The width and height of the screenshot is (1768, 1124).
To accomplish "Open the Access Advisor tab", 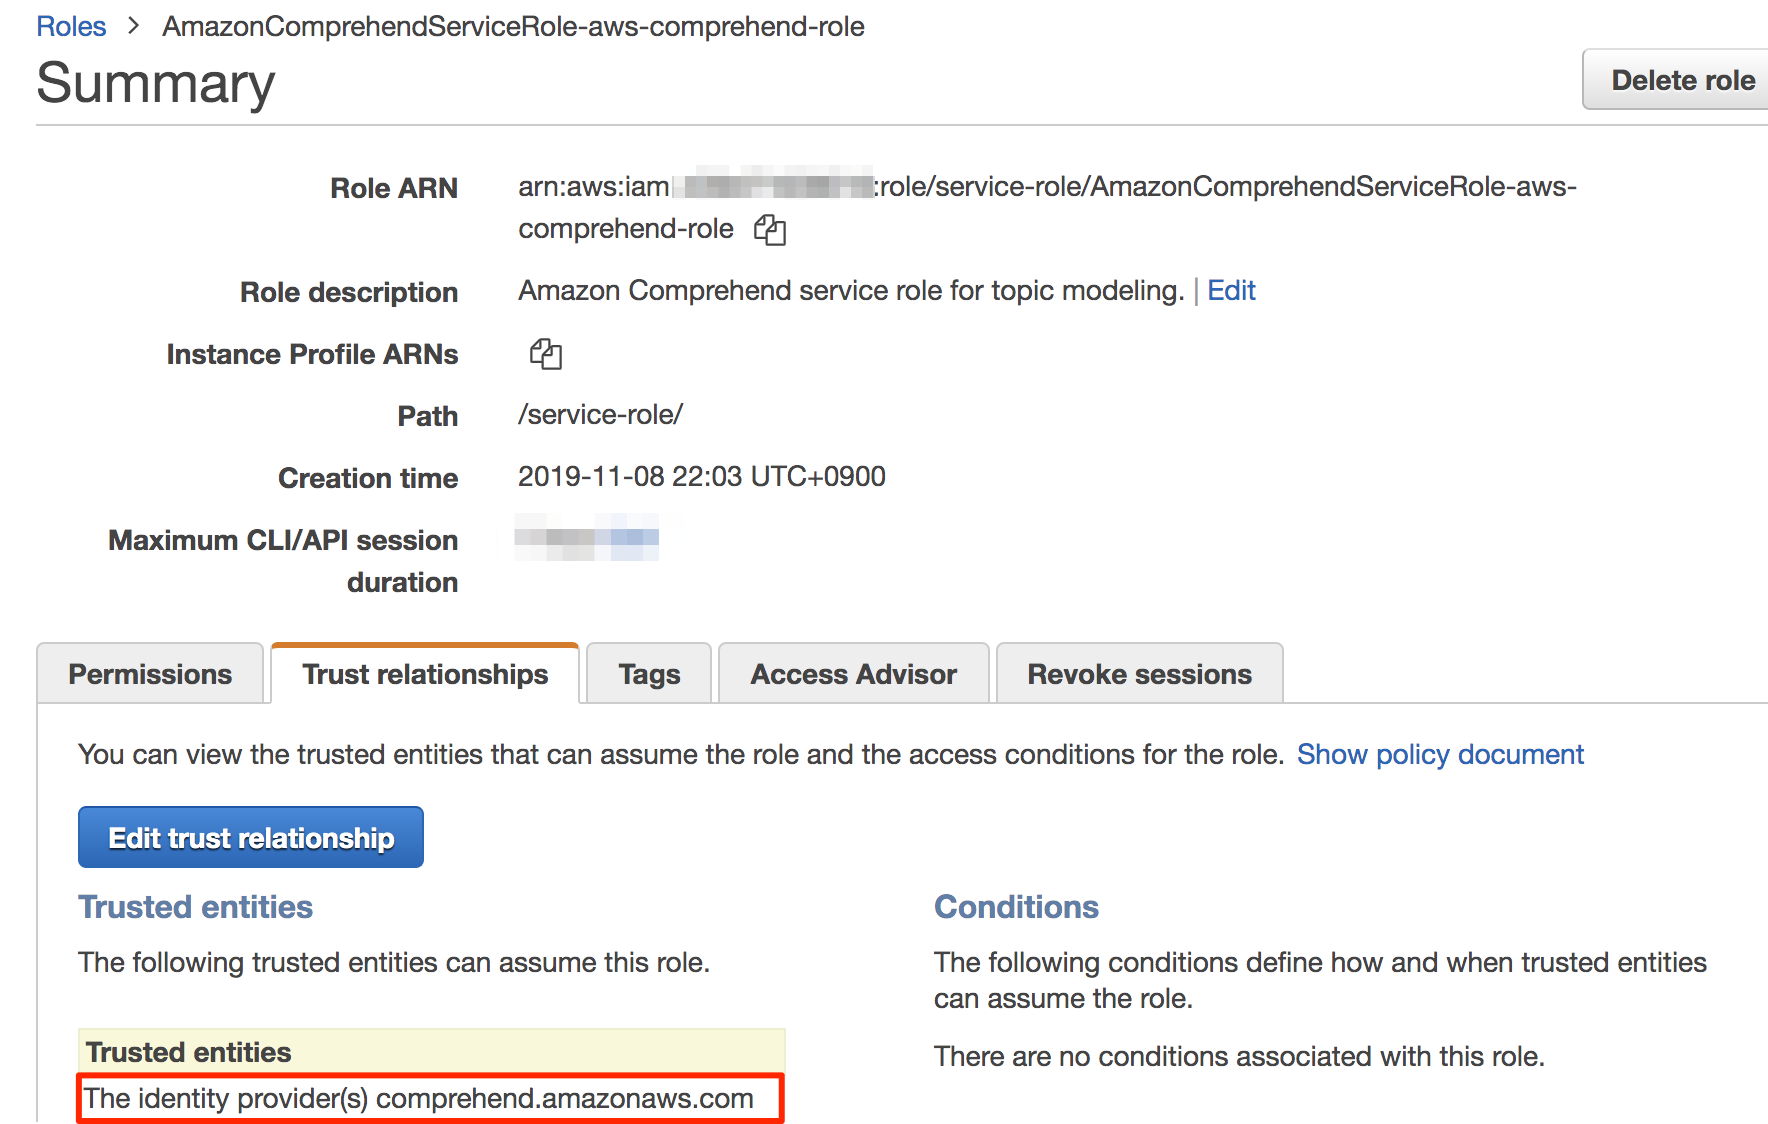I will point(854,674).
